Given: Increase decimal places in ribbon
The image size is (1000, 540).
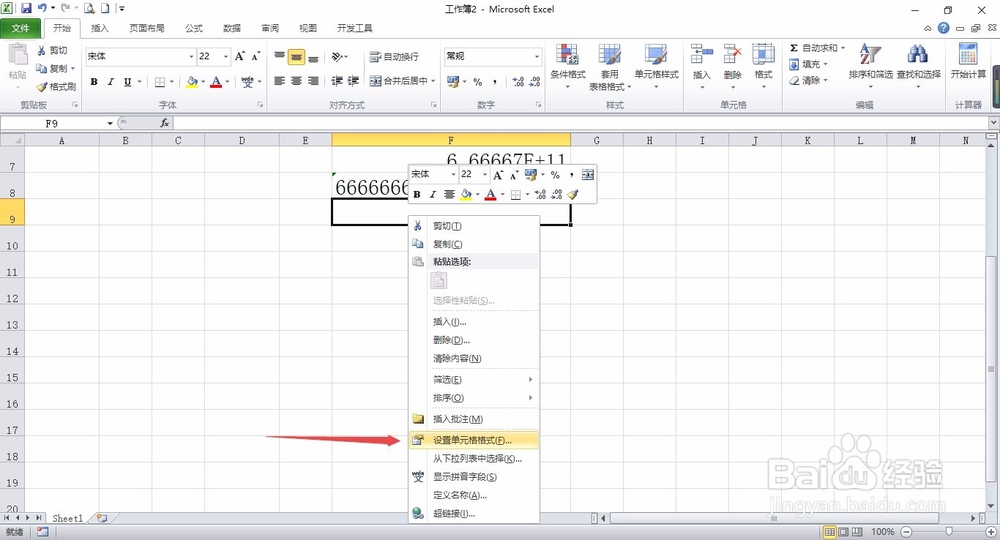Looking at the screenshot, I should pyautogui.click(x=518, y=82).
